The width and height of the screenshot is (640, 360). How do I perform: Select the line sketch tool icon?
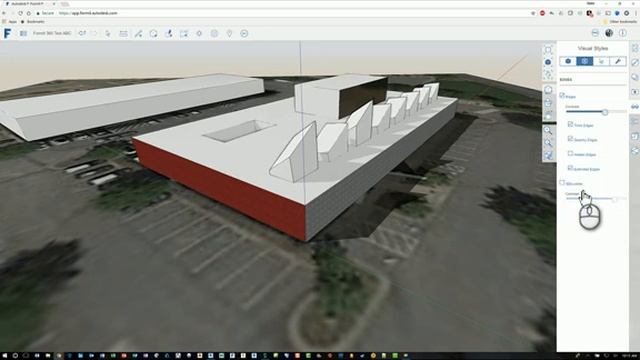138,33
